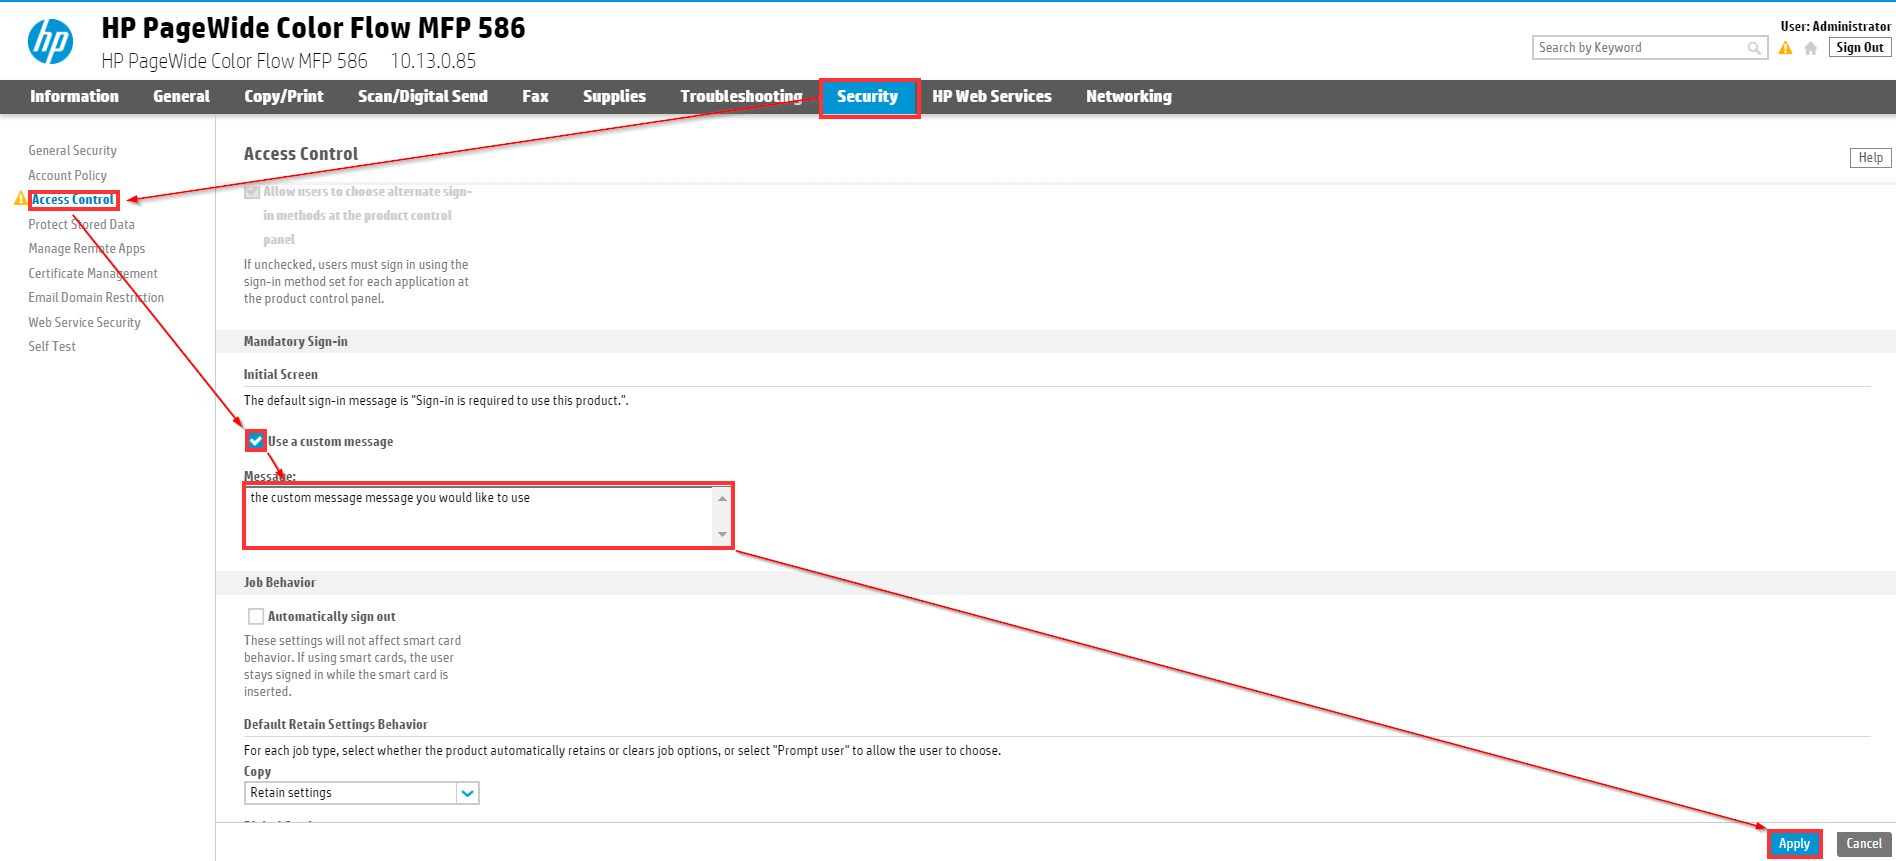Click the warning alert icon near search
The image size is (1896, 861).
pyautogui.click(x=1785, y=48)
